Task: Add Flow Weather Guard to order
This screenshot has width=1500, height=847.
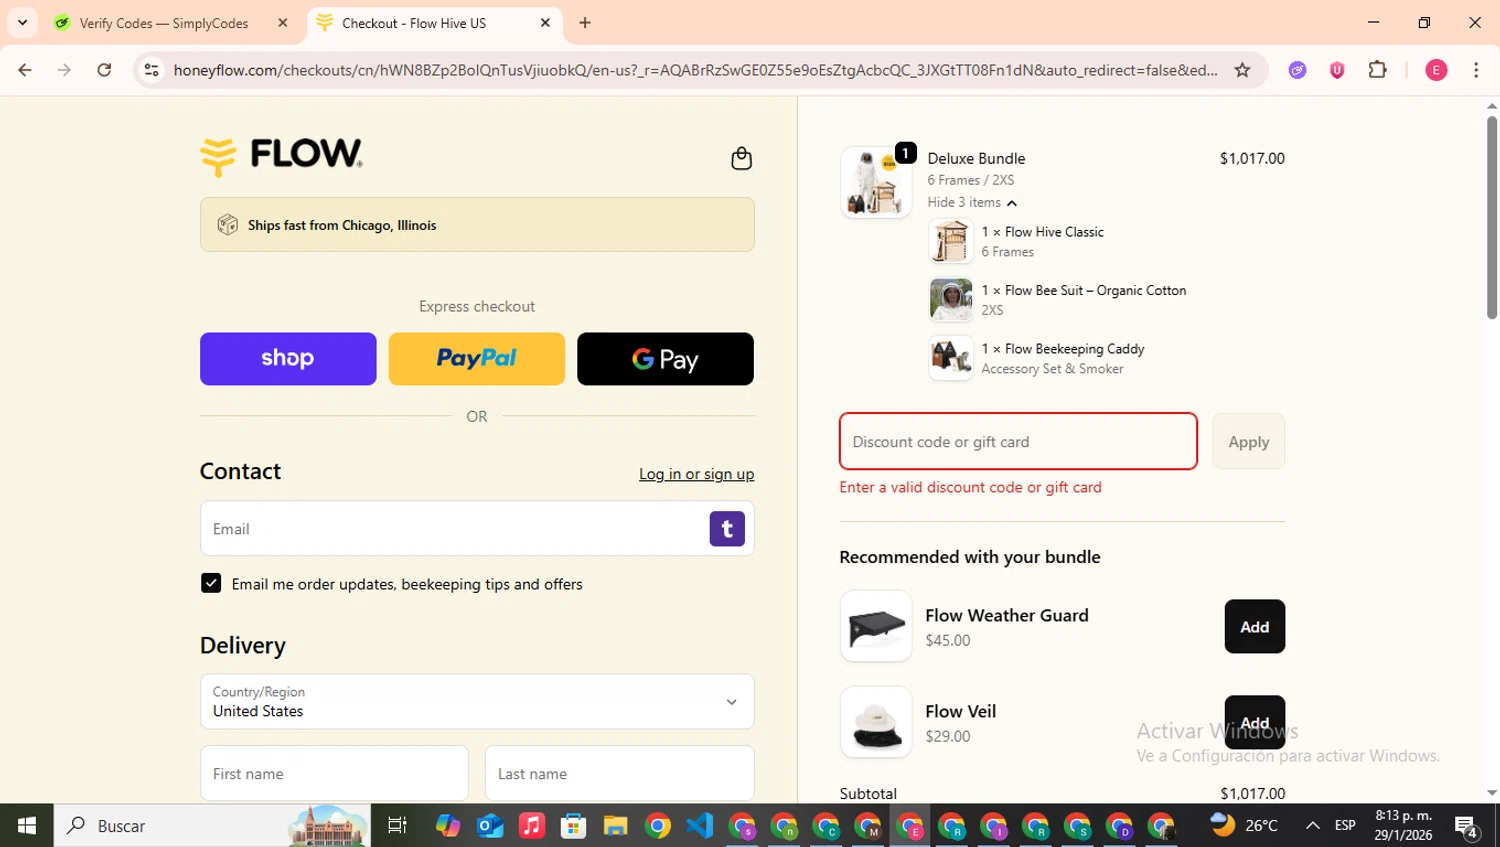Action: click(1255, 626)
